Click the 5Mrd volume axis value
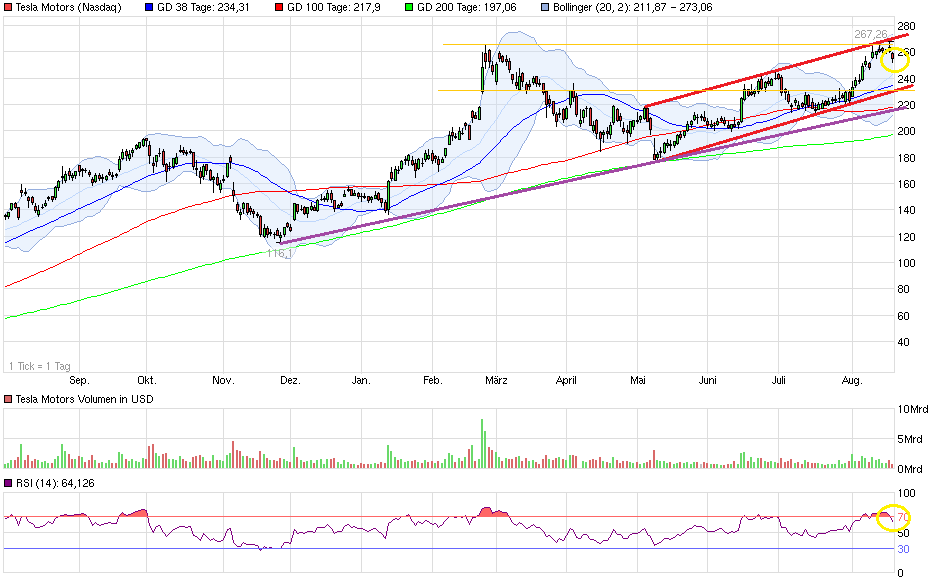The image size is (928, 580). pos(910,439)
